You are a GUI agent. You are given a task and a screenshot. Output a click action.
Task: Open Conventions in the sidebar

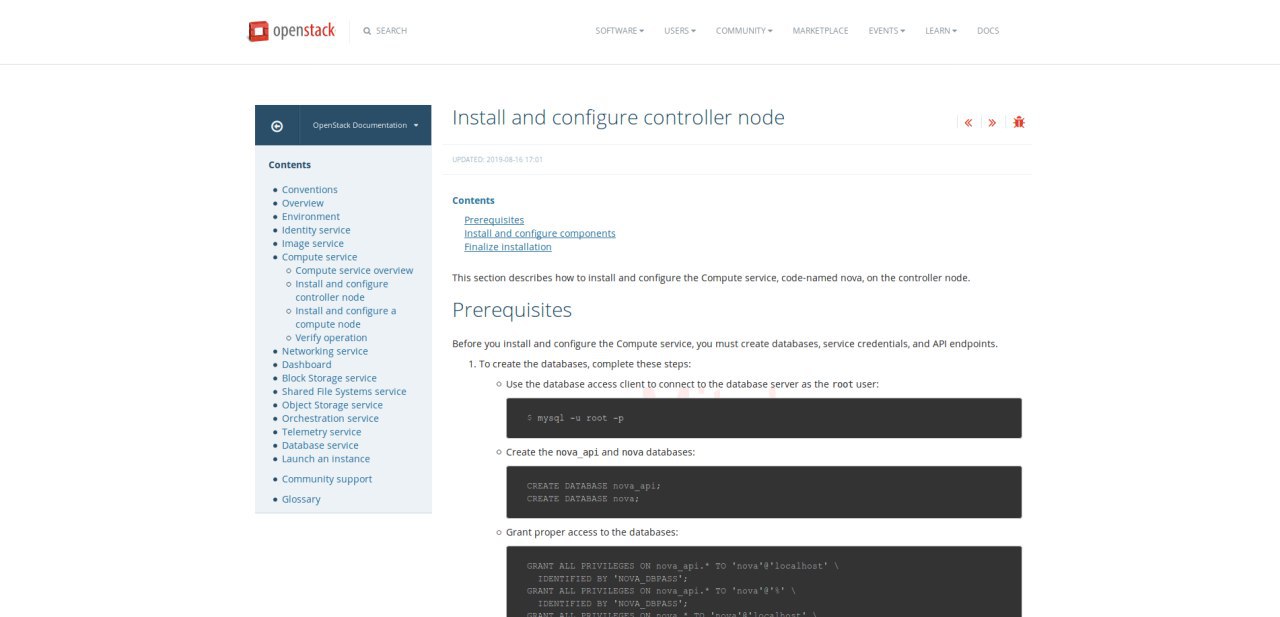[x=310, y=190]
